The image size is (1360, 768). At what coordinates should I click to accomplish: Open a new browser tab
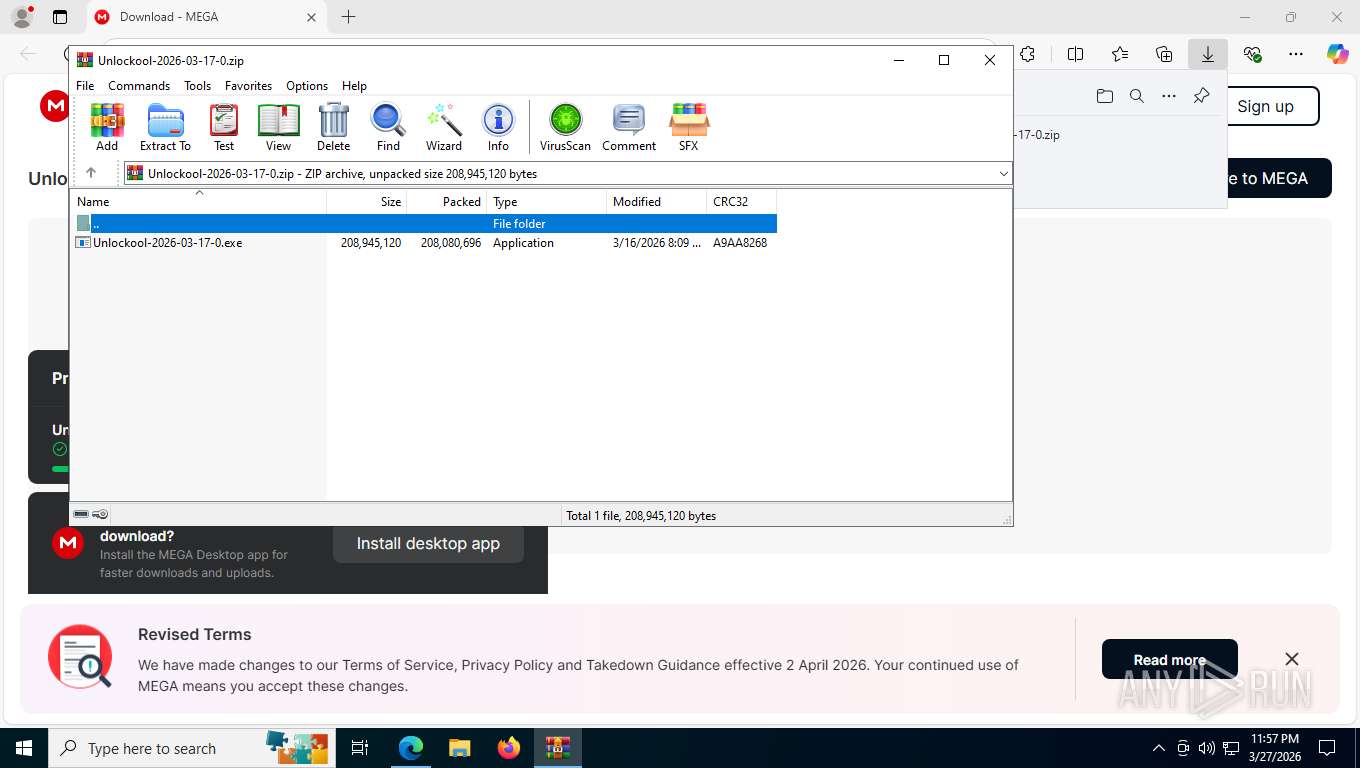pyautogui.click(x=348, y=17)
